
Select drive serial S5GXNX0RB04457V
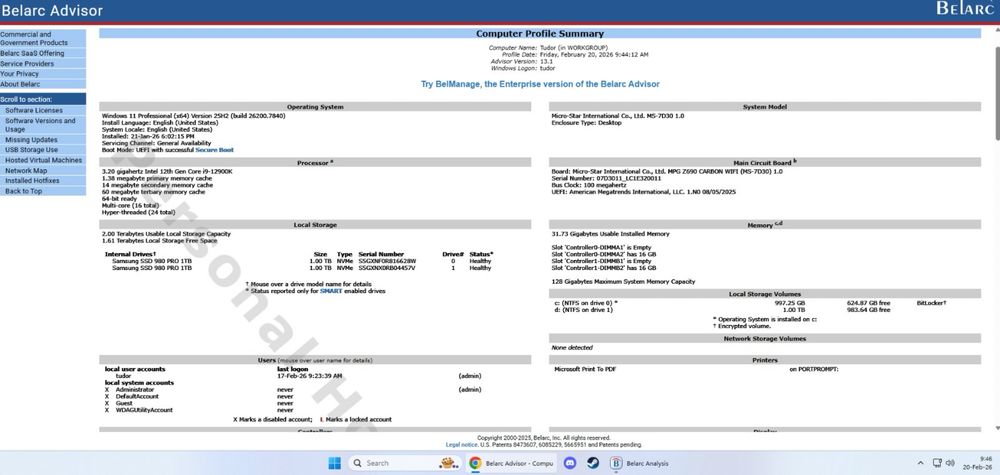pos(387,268)
